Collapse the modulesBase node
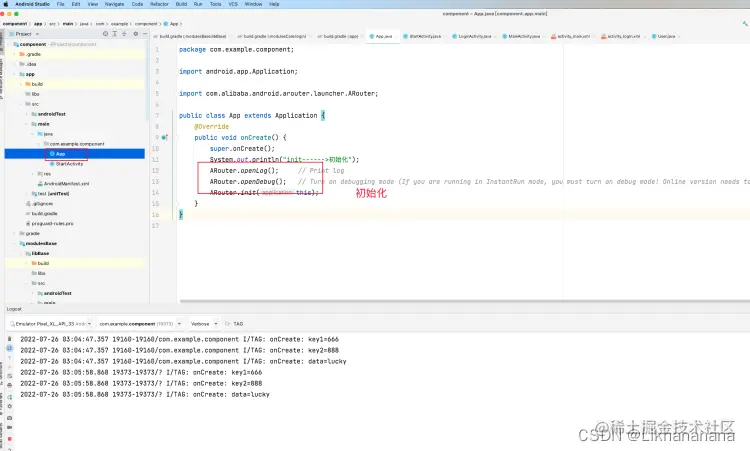The width and height of the screenshot is (750, 451). click(15, 243)
